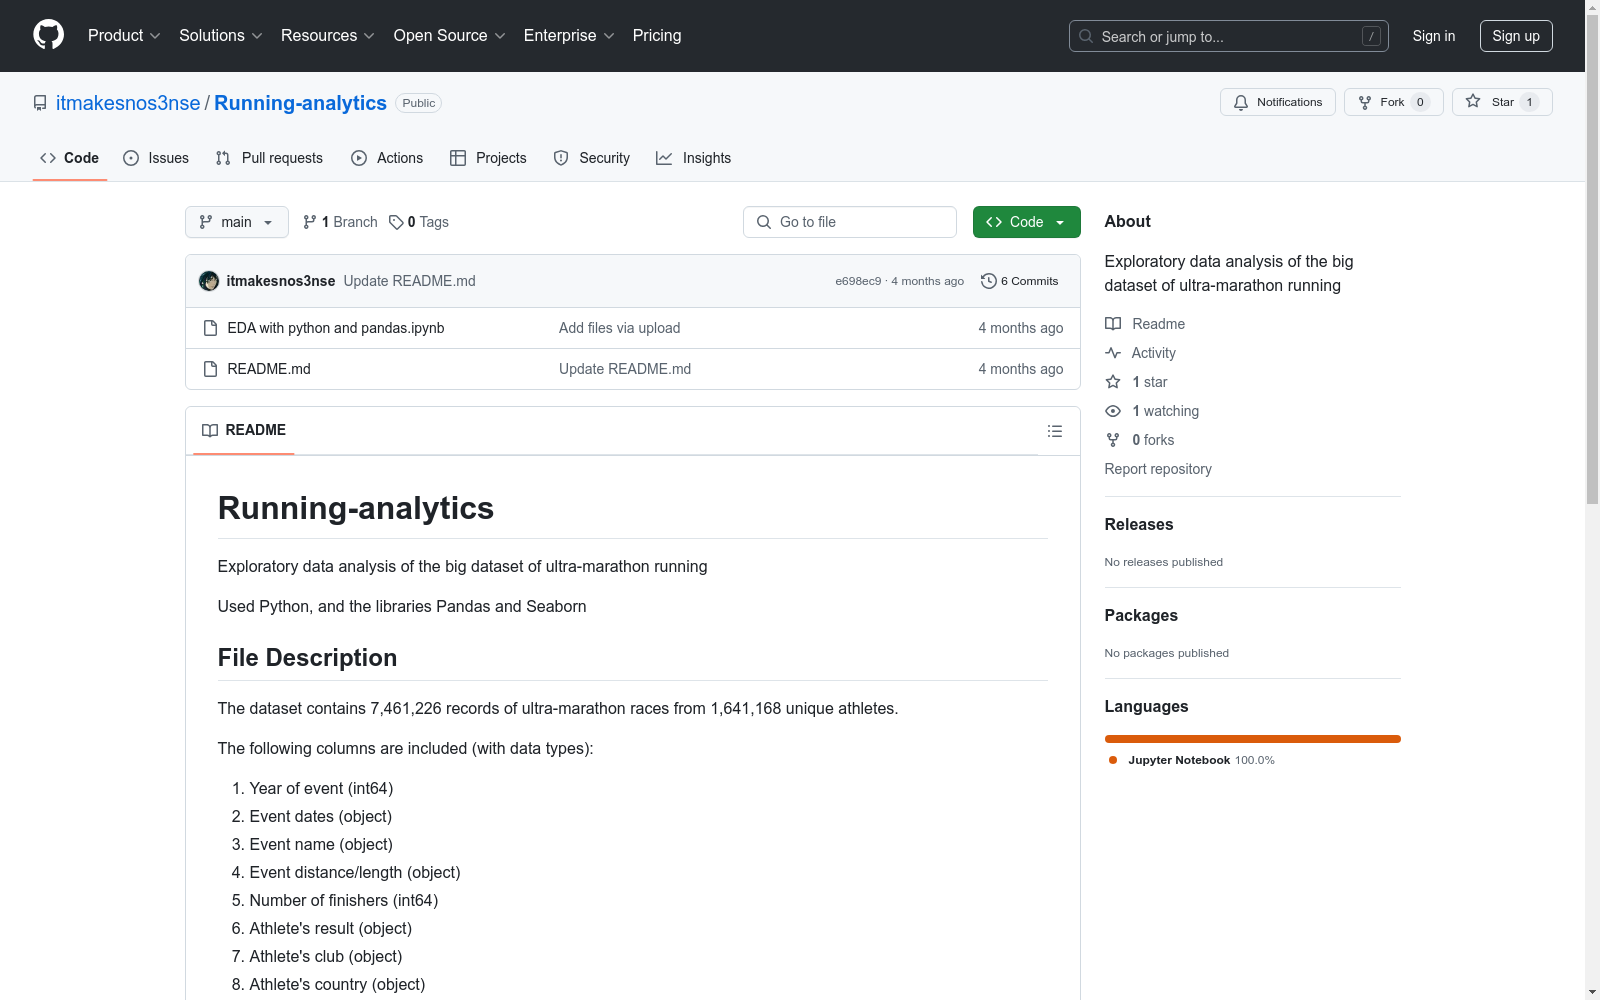Click the Jupyter Notebook language bar

(1252, 739)
